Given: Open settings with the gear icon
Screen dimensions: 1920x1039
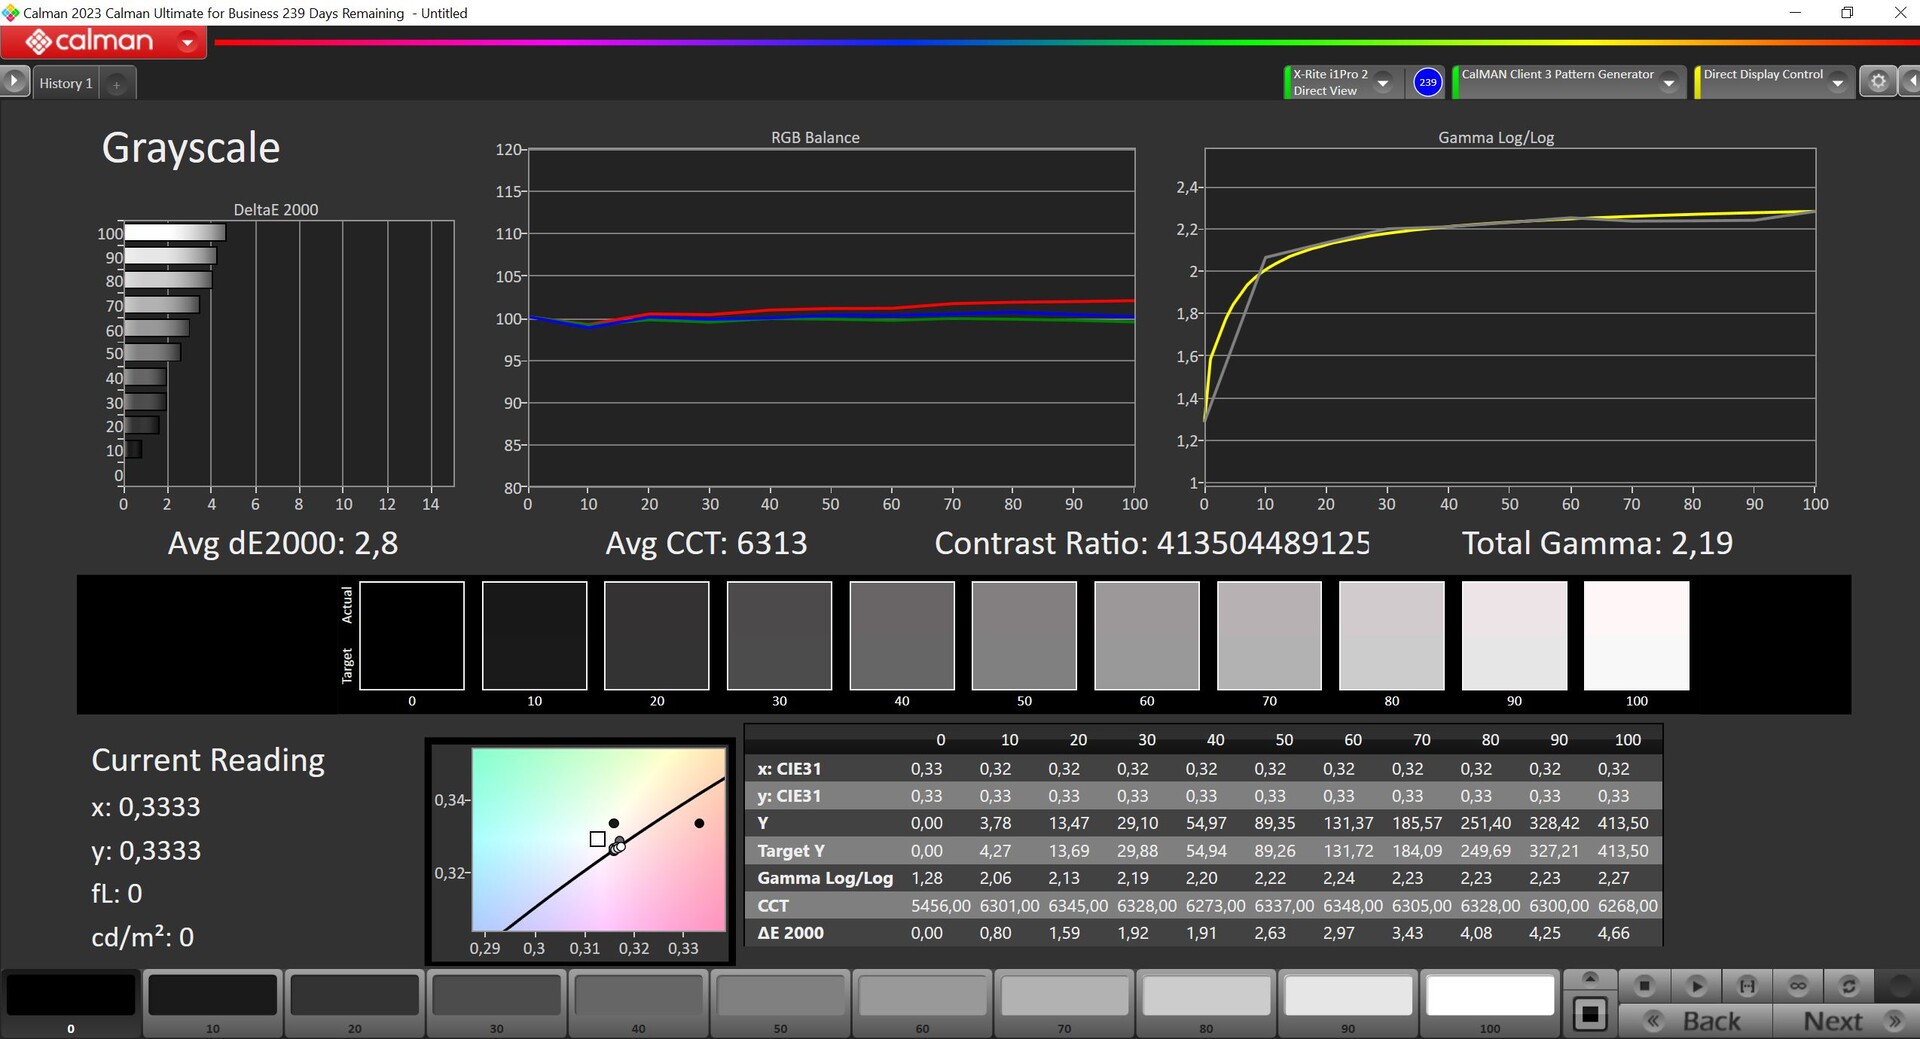Looking at the screenshot, I should [x=1878, y=82].
